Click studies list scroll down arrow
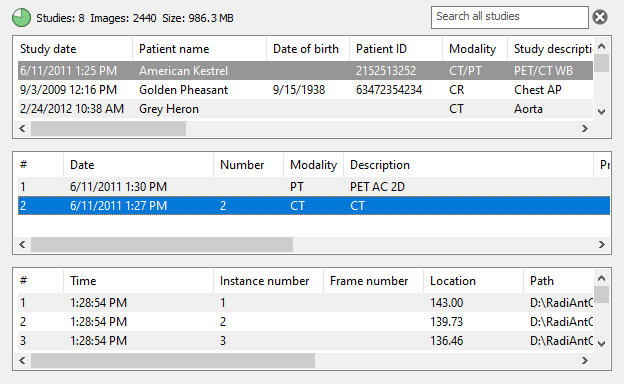 coord(602,112)
